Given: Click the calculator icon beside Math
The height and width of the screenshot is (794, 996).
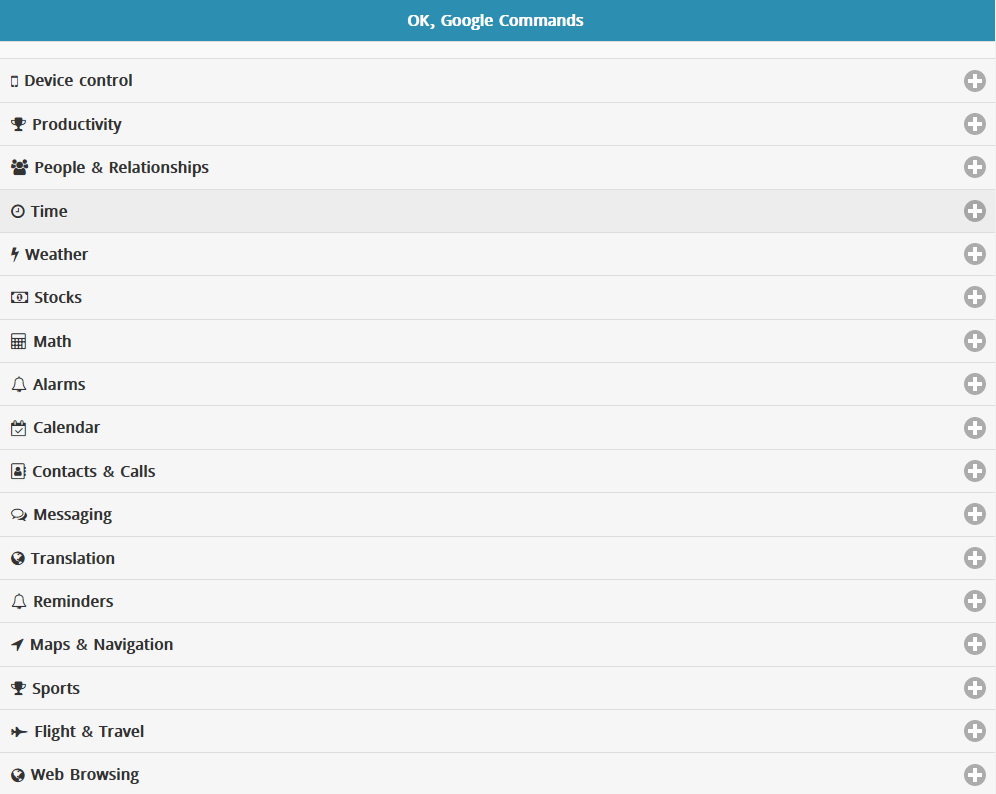Looking at the screenshot, I should point(18,341).
